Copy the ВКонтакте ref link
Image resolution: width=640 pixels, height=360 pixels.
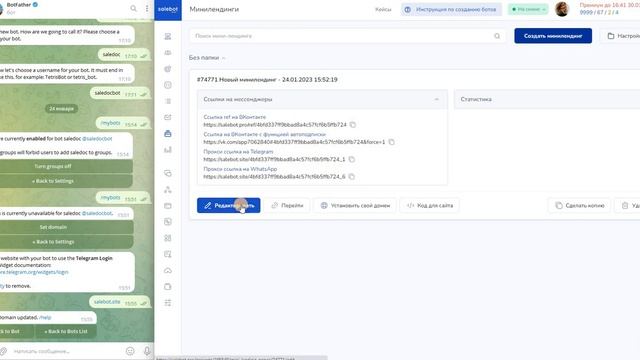click(x=353, y=124)
